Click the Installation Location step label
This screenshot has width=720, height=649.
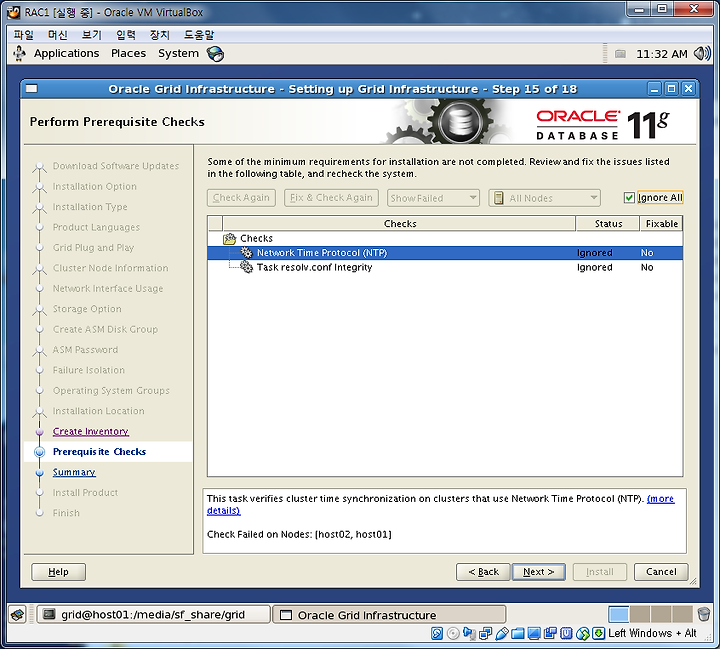tap(98, 411)
